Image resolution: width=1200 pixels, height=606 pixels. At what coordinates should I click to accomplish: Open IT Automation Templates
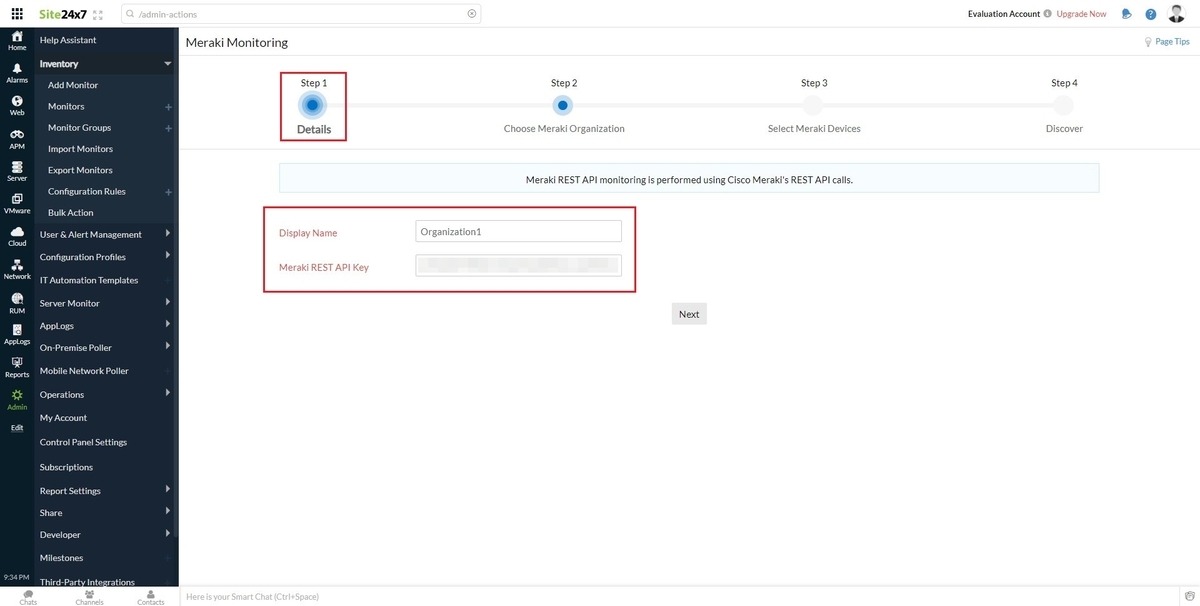click(89, 280)
